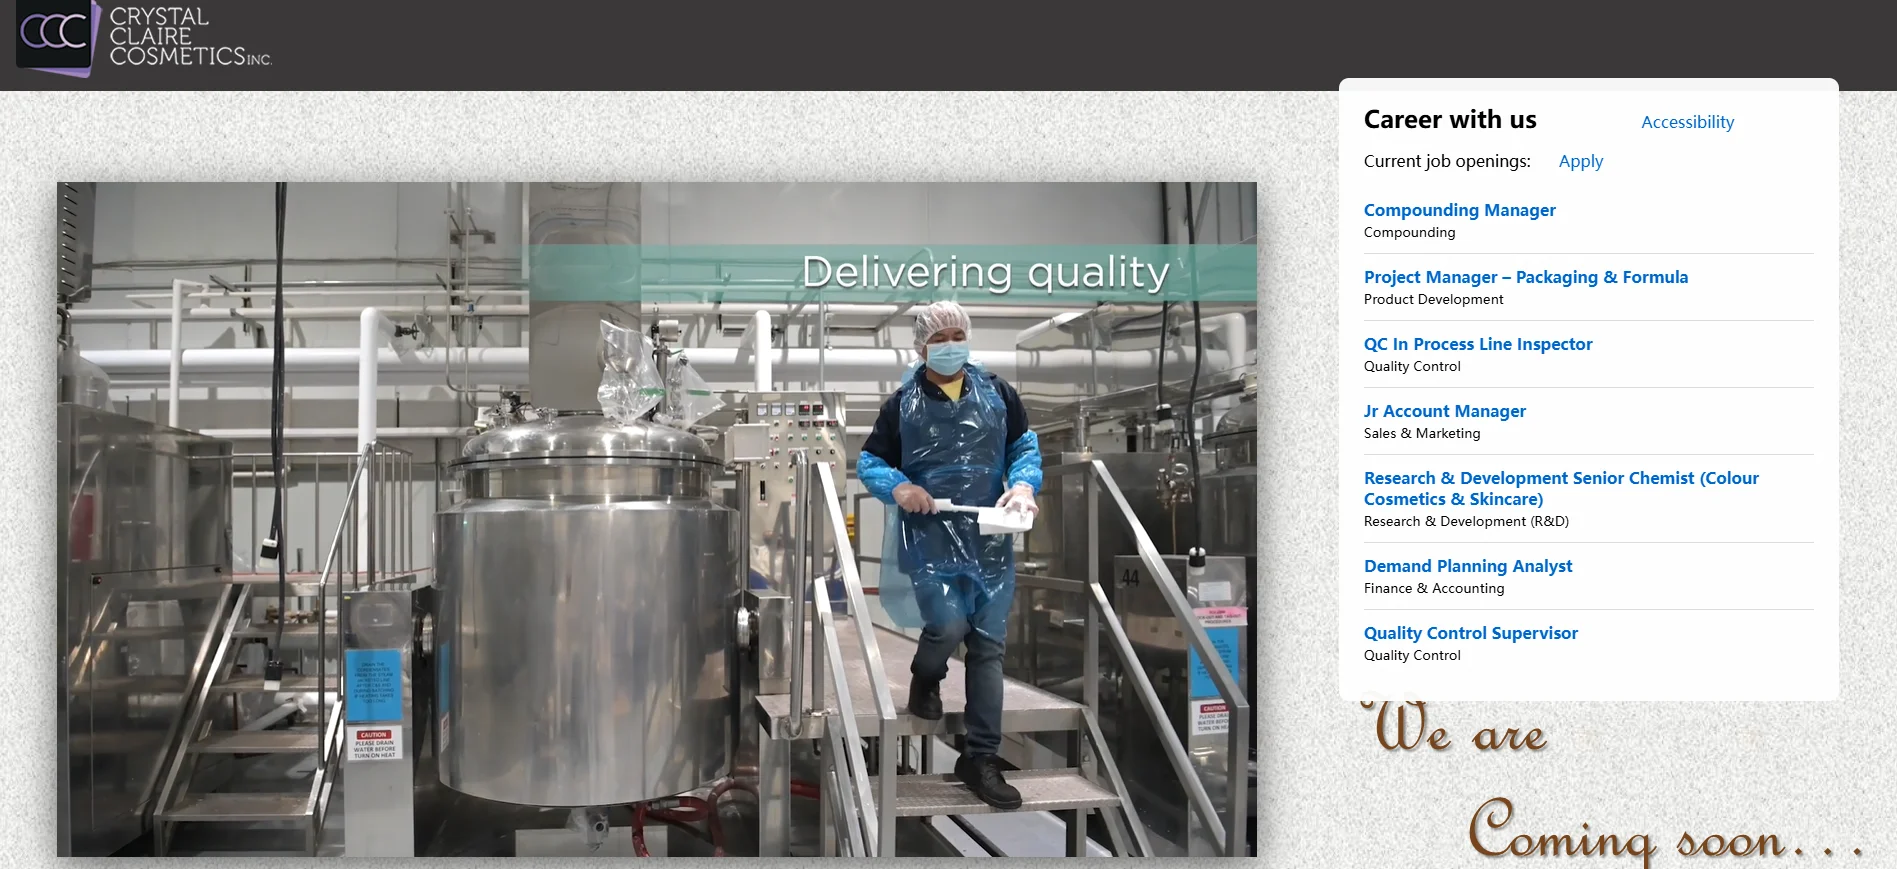Click the 'Product Development' department text
Image resolution: width=1897 pixels, height=869 pixels.
(1433, 299)
